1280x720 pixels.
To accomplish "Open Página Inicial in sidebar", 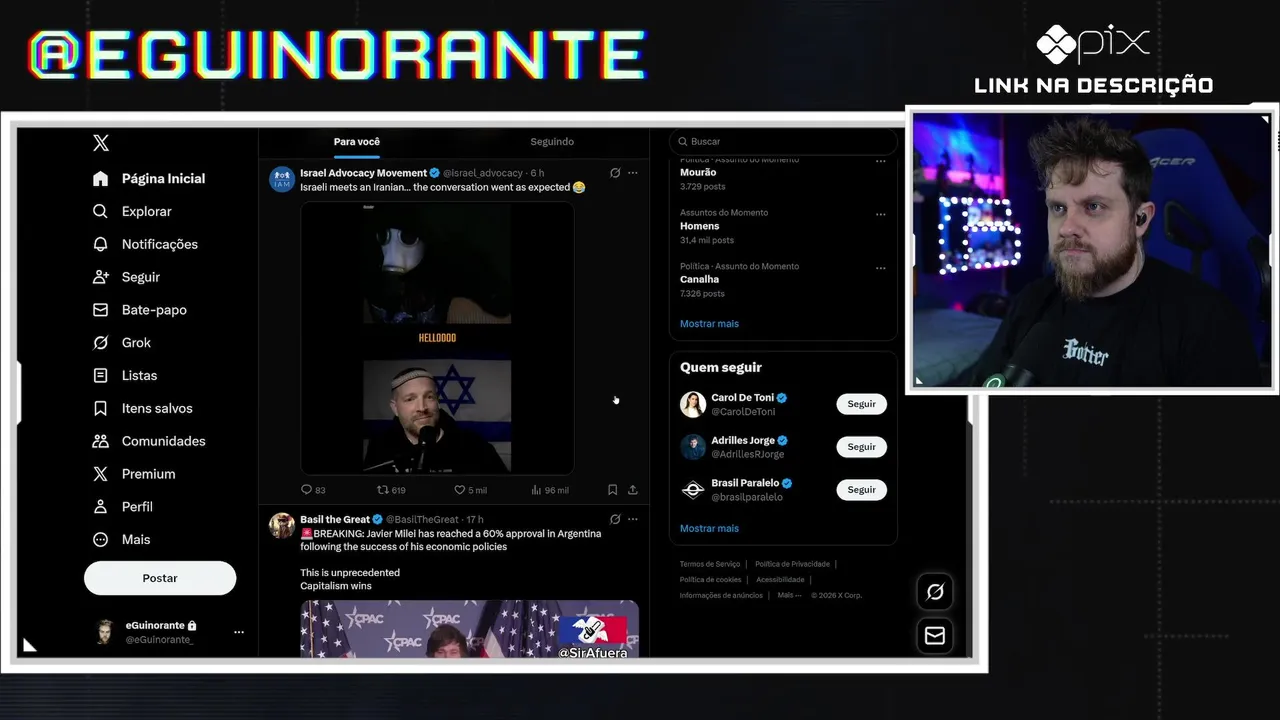I will 149,178.
